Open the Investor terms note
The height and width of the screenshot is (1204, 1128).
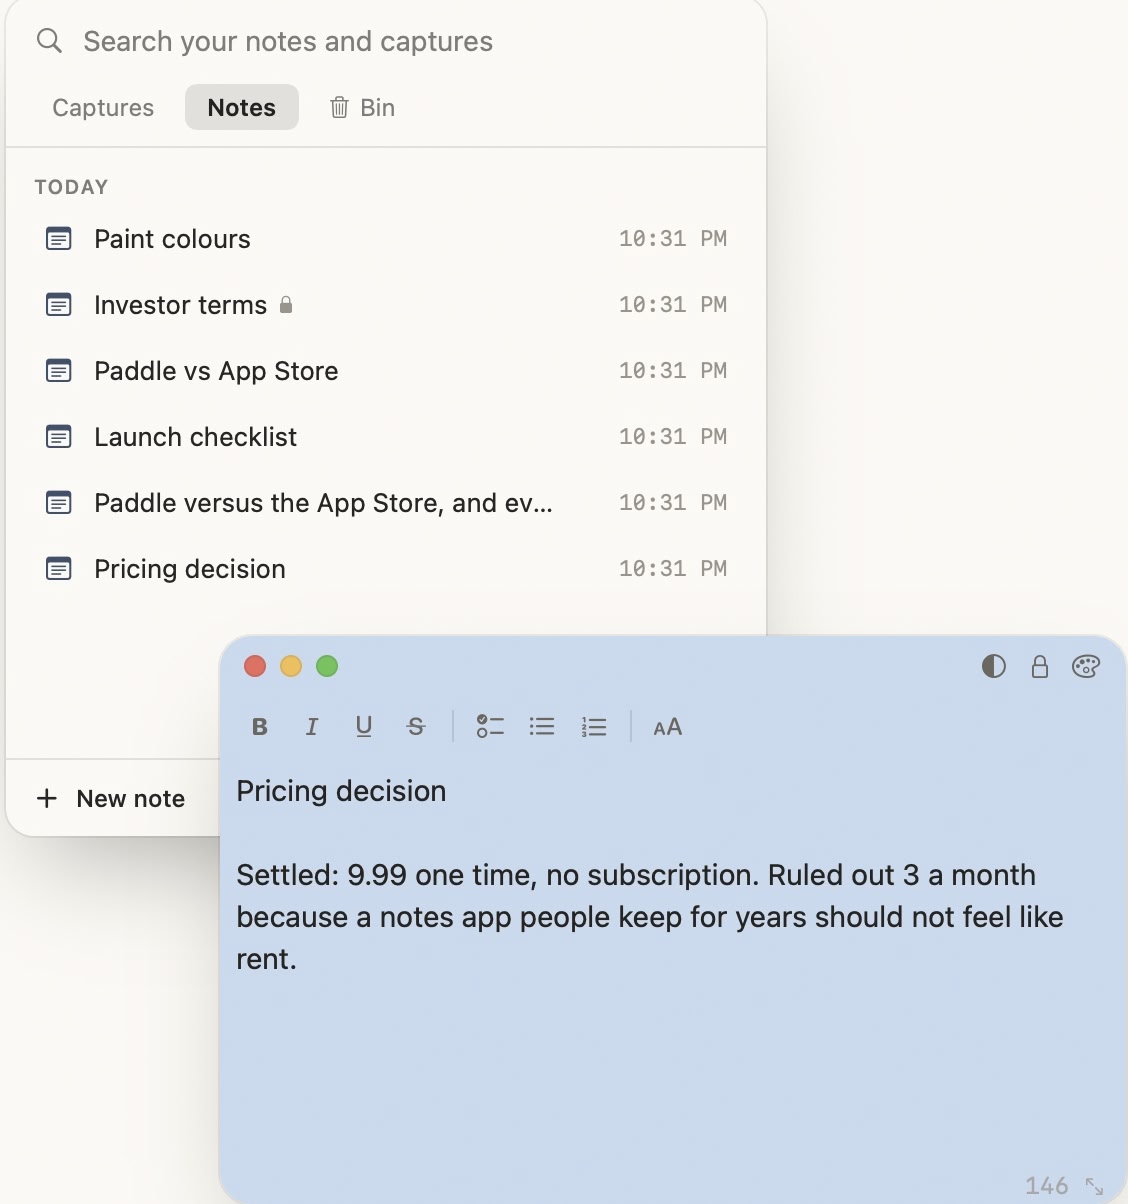click(386, 305)
